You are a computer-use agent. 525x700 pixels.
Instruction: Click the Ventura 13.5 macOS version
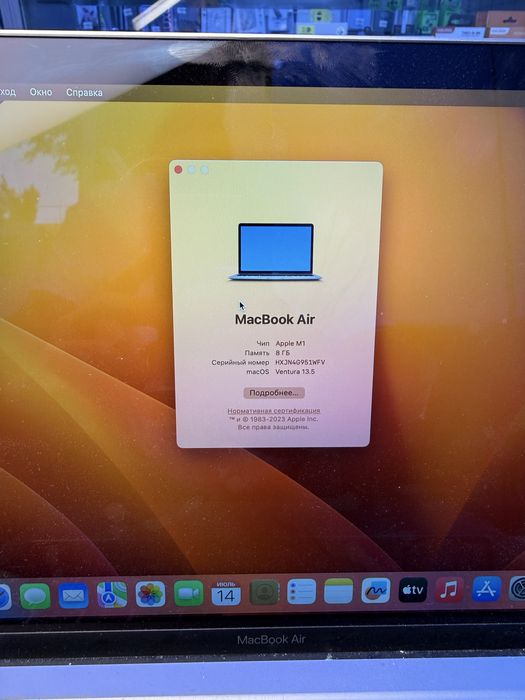pos(295,371)
